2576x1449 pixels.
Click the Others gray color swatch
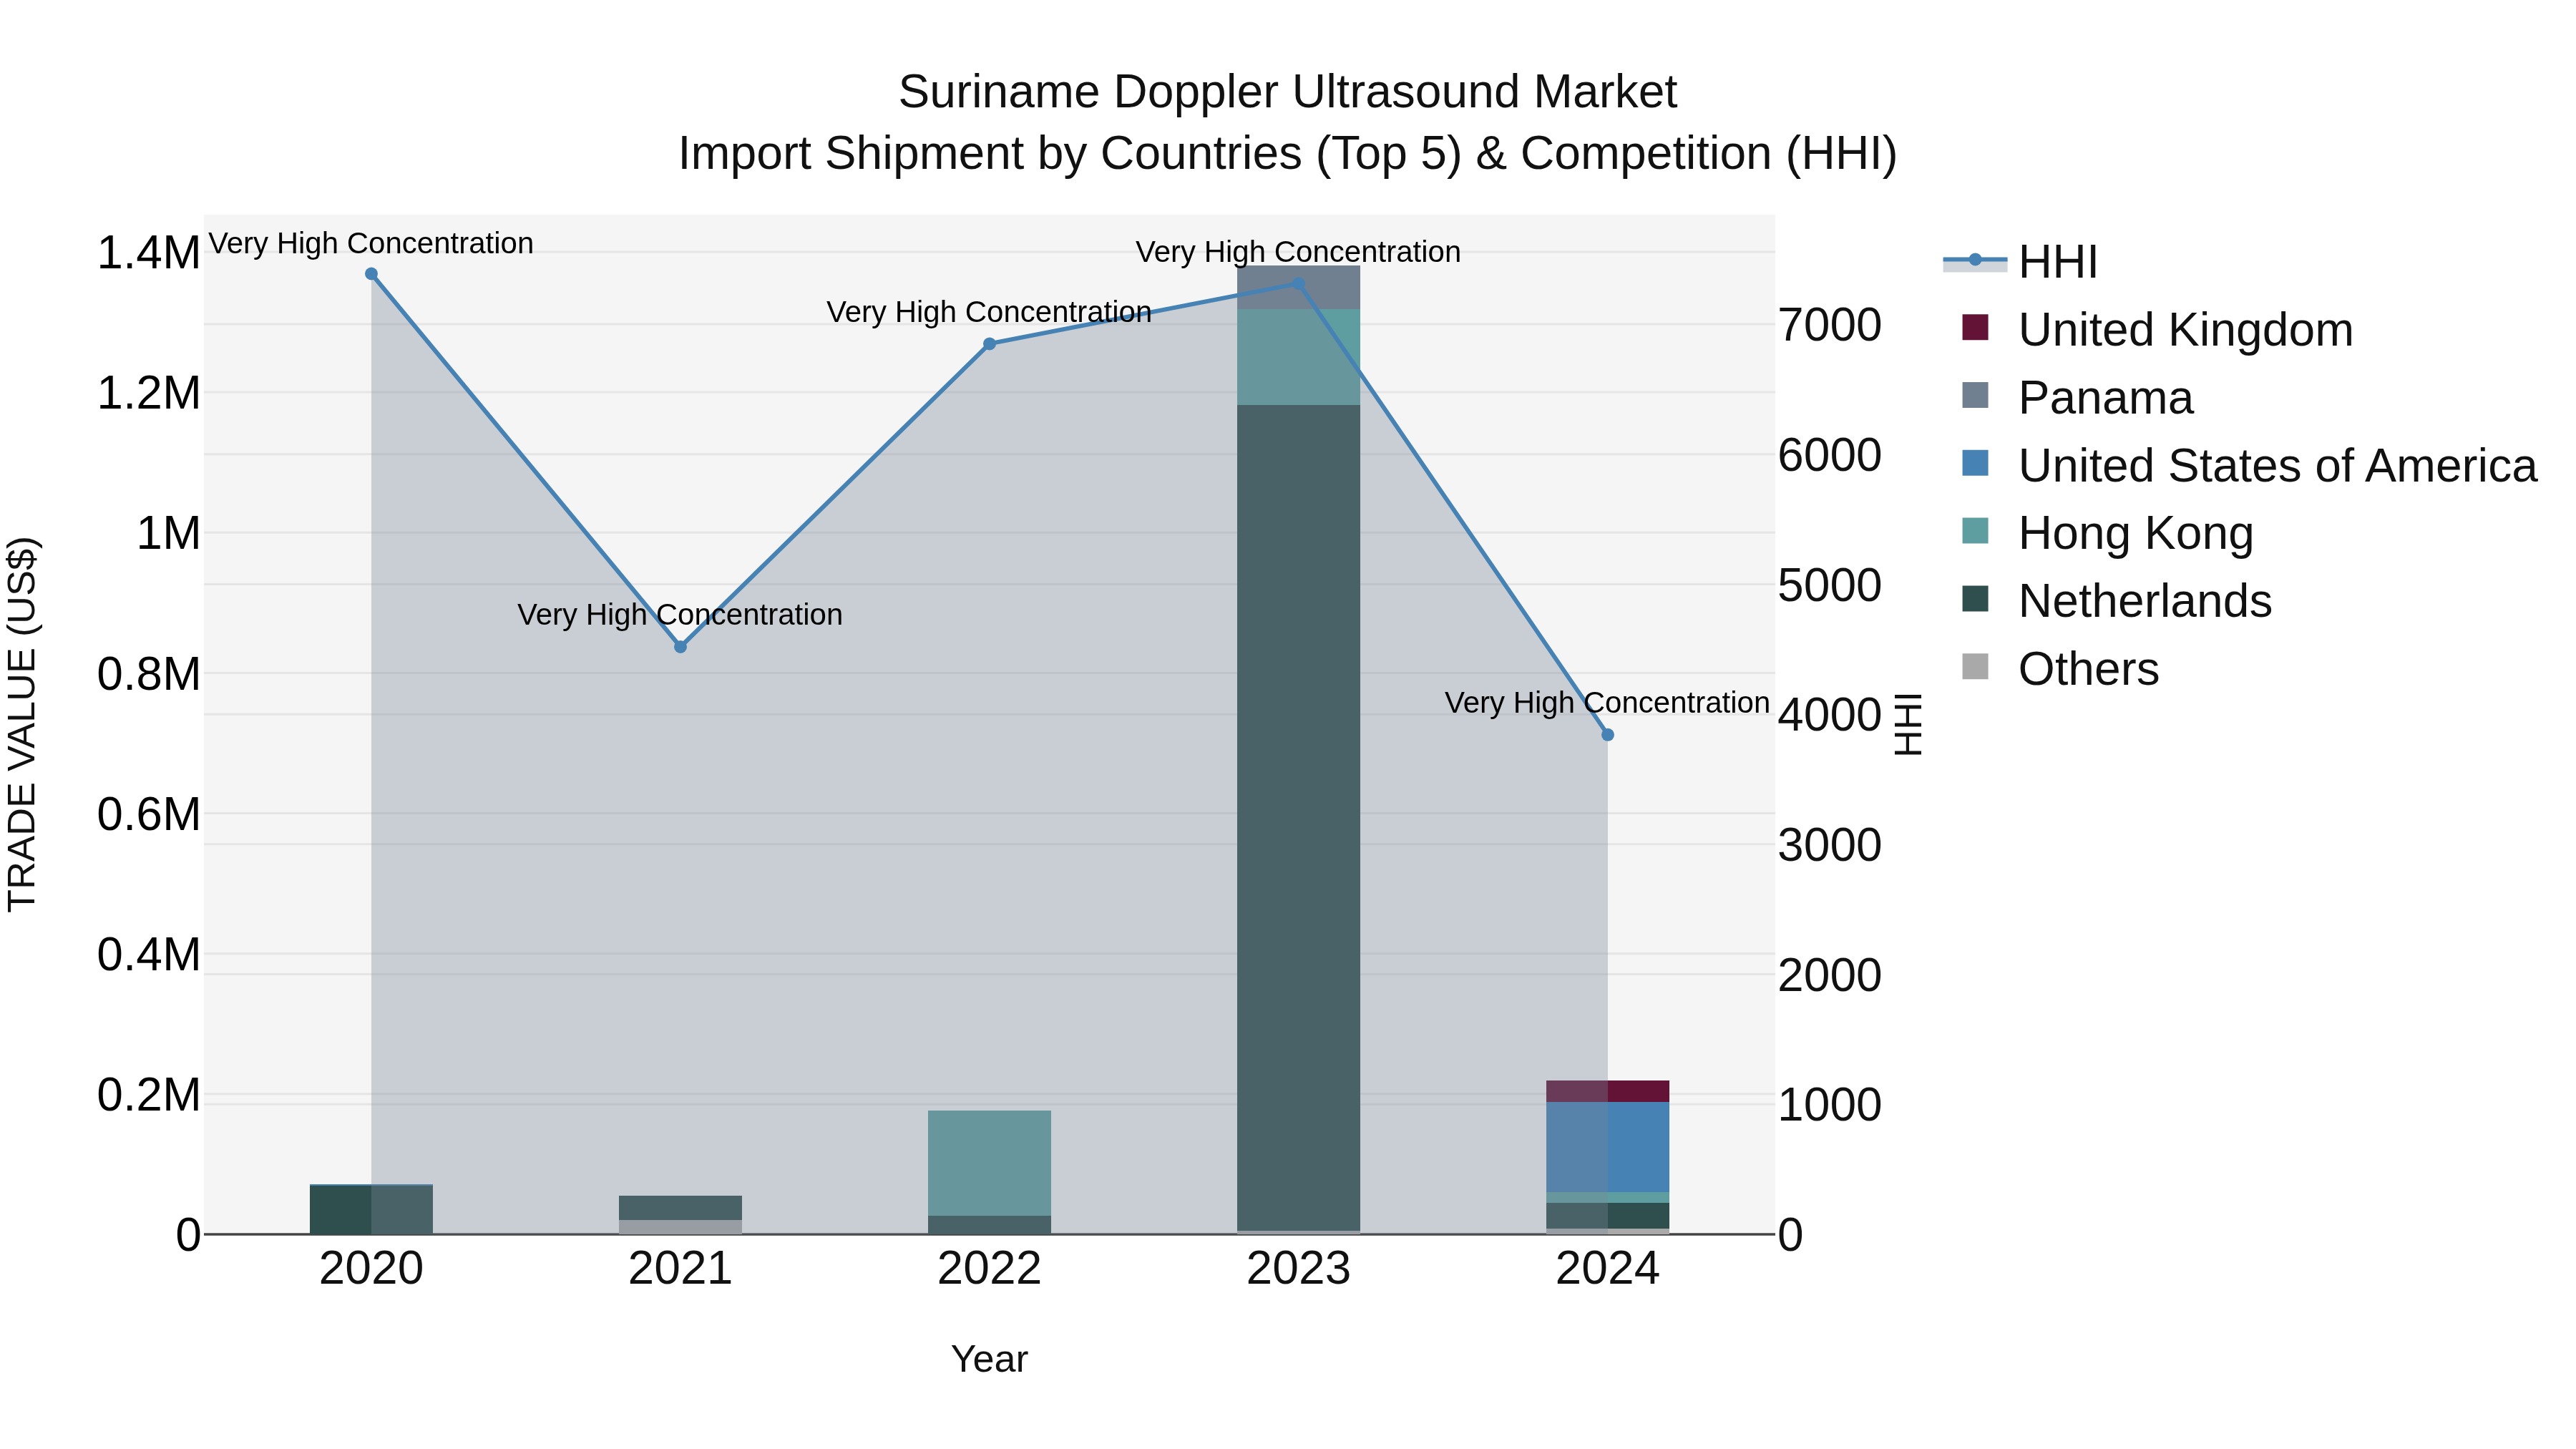point(1975,666)
